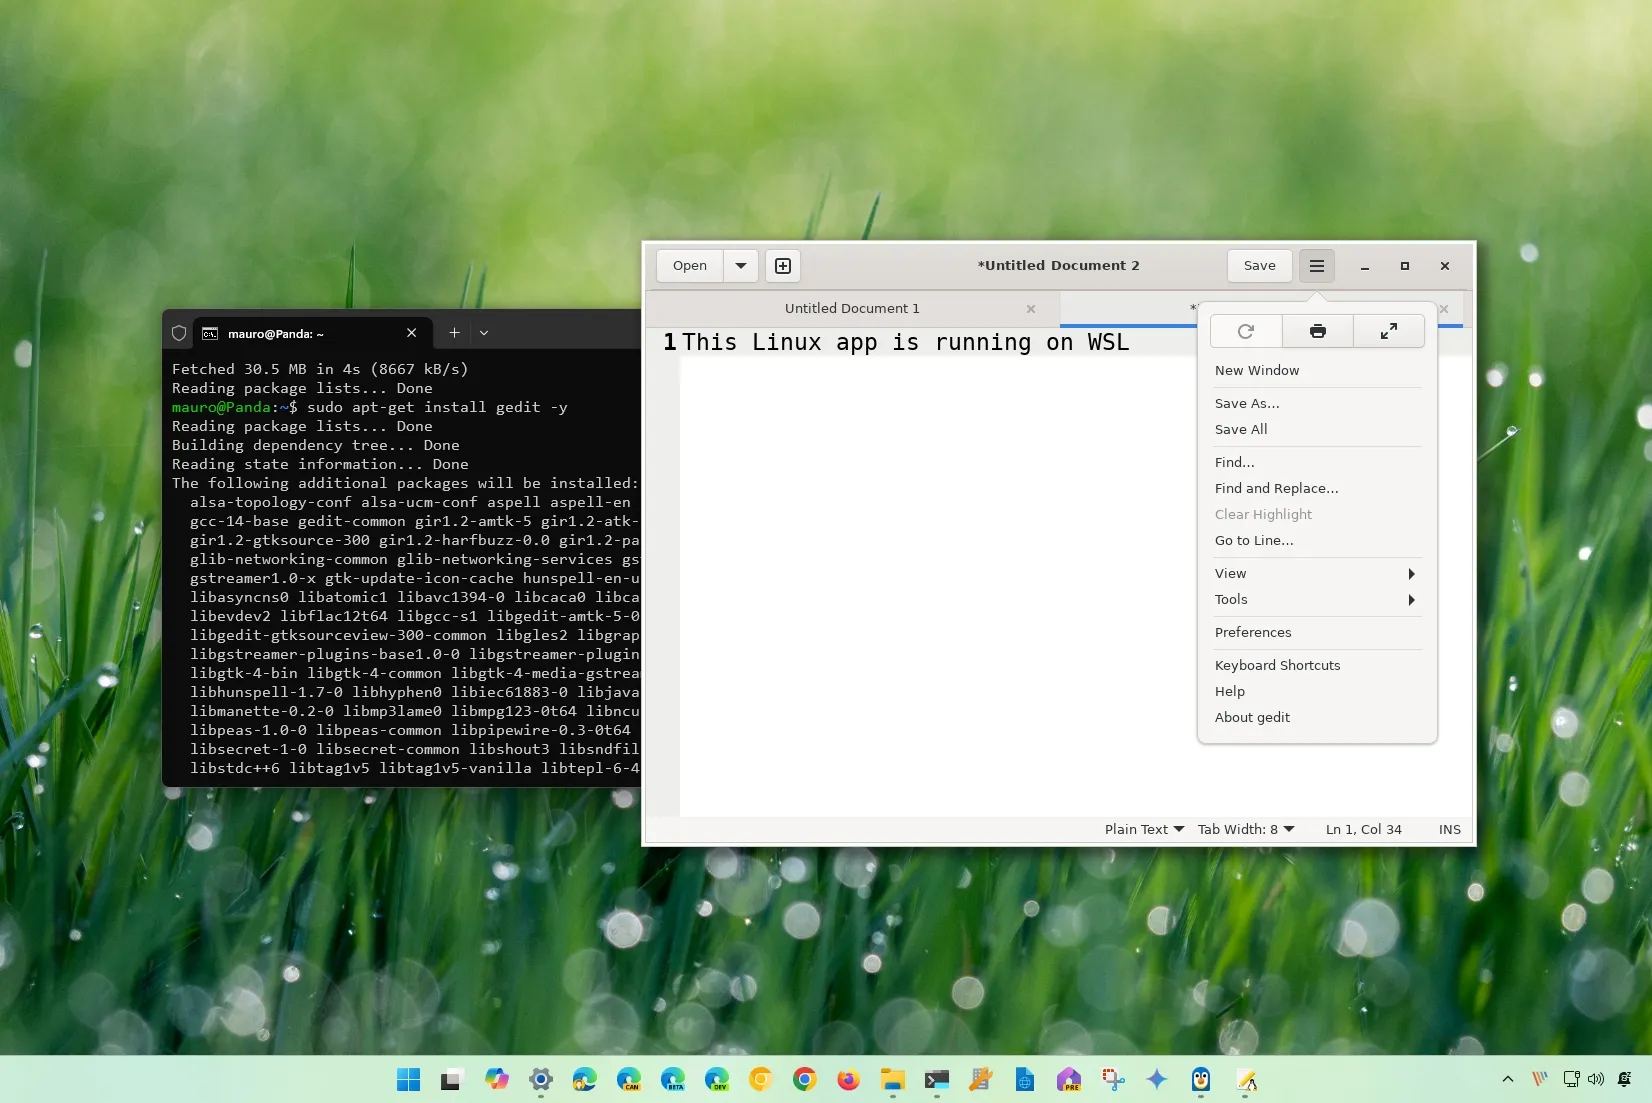Image resolution: width=1652 pixels, height=1103 pixels.
Task: Click the Save button in gedit header
Action: (1259, 266)
